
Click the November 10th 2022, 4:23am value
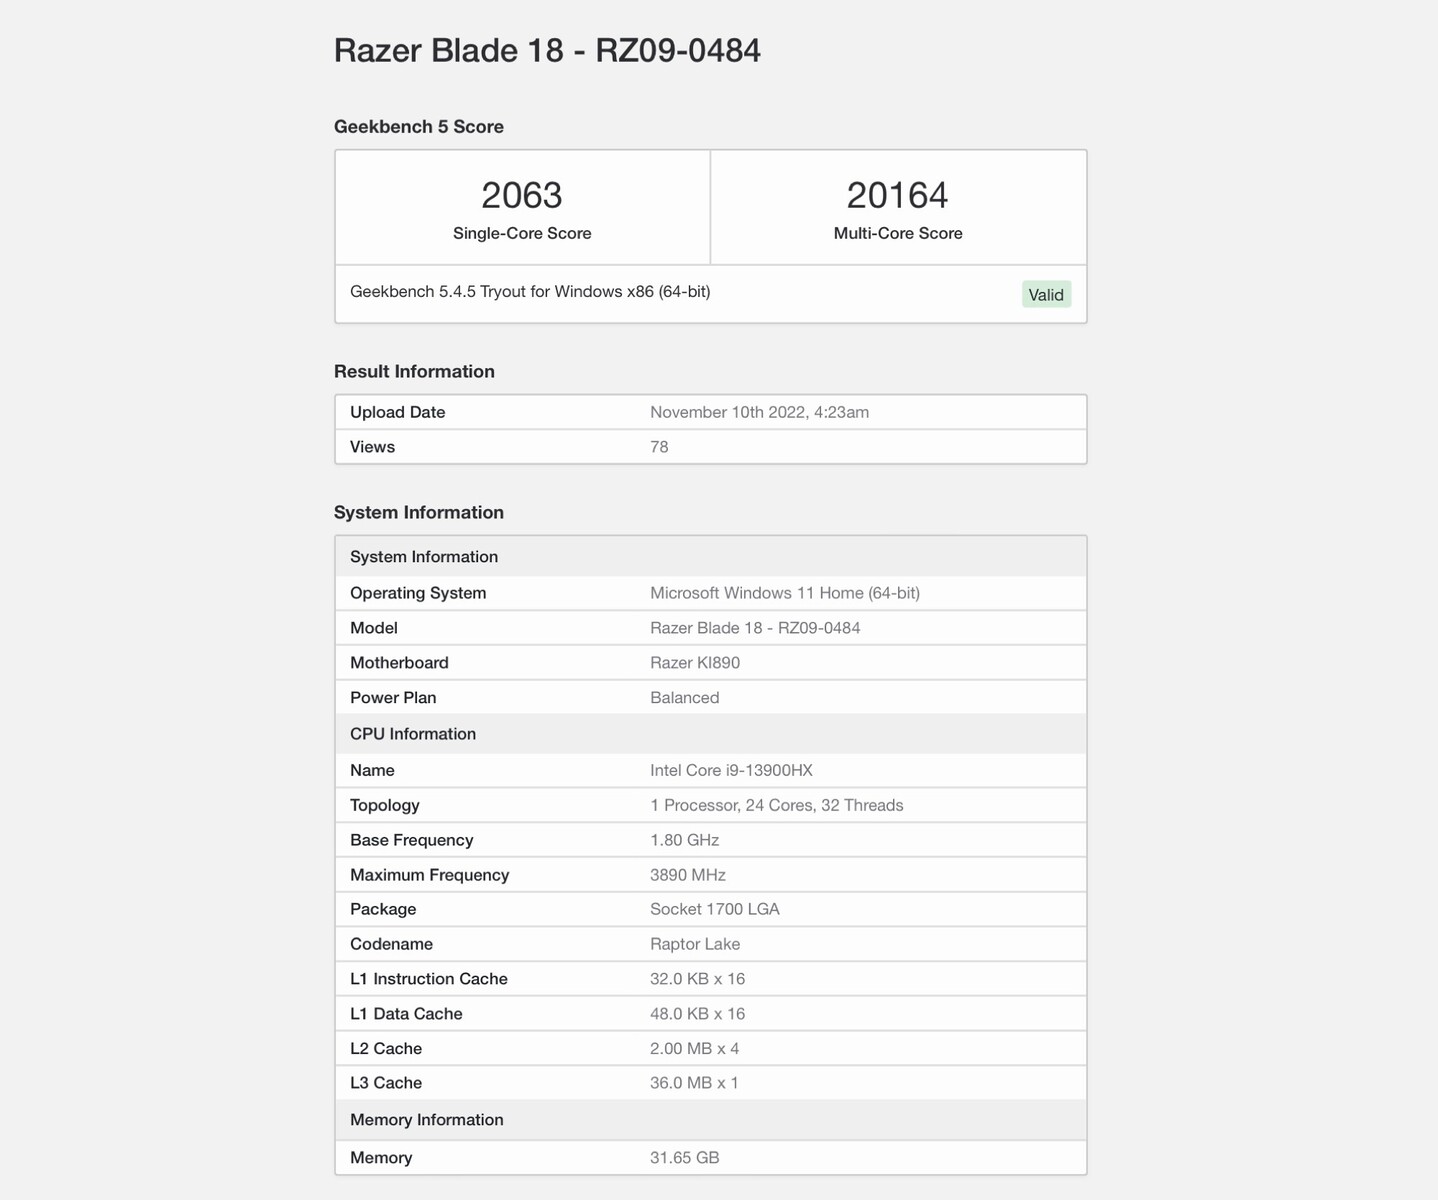pos(760,412)
